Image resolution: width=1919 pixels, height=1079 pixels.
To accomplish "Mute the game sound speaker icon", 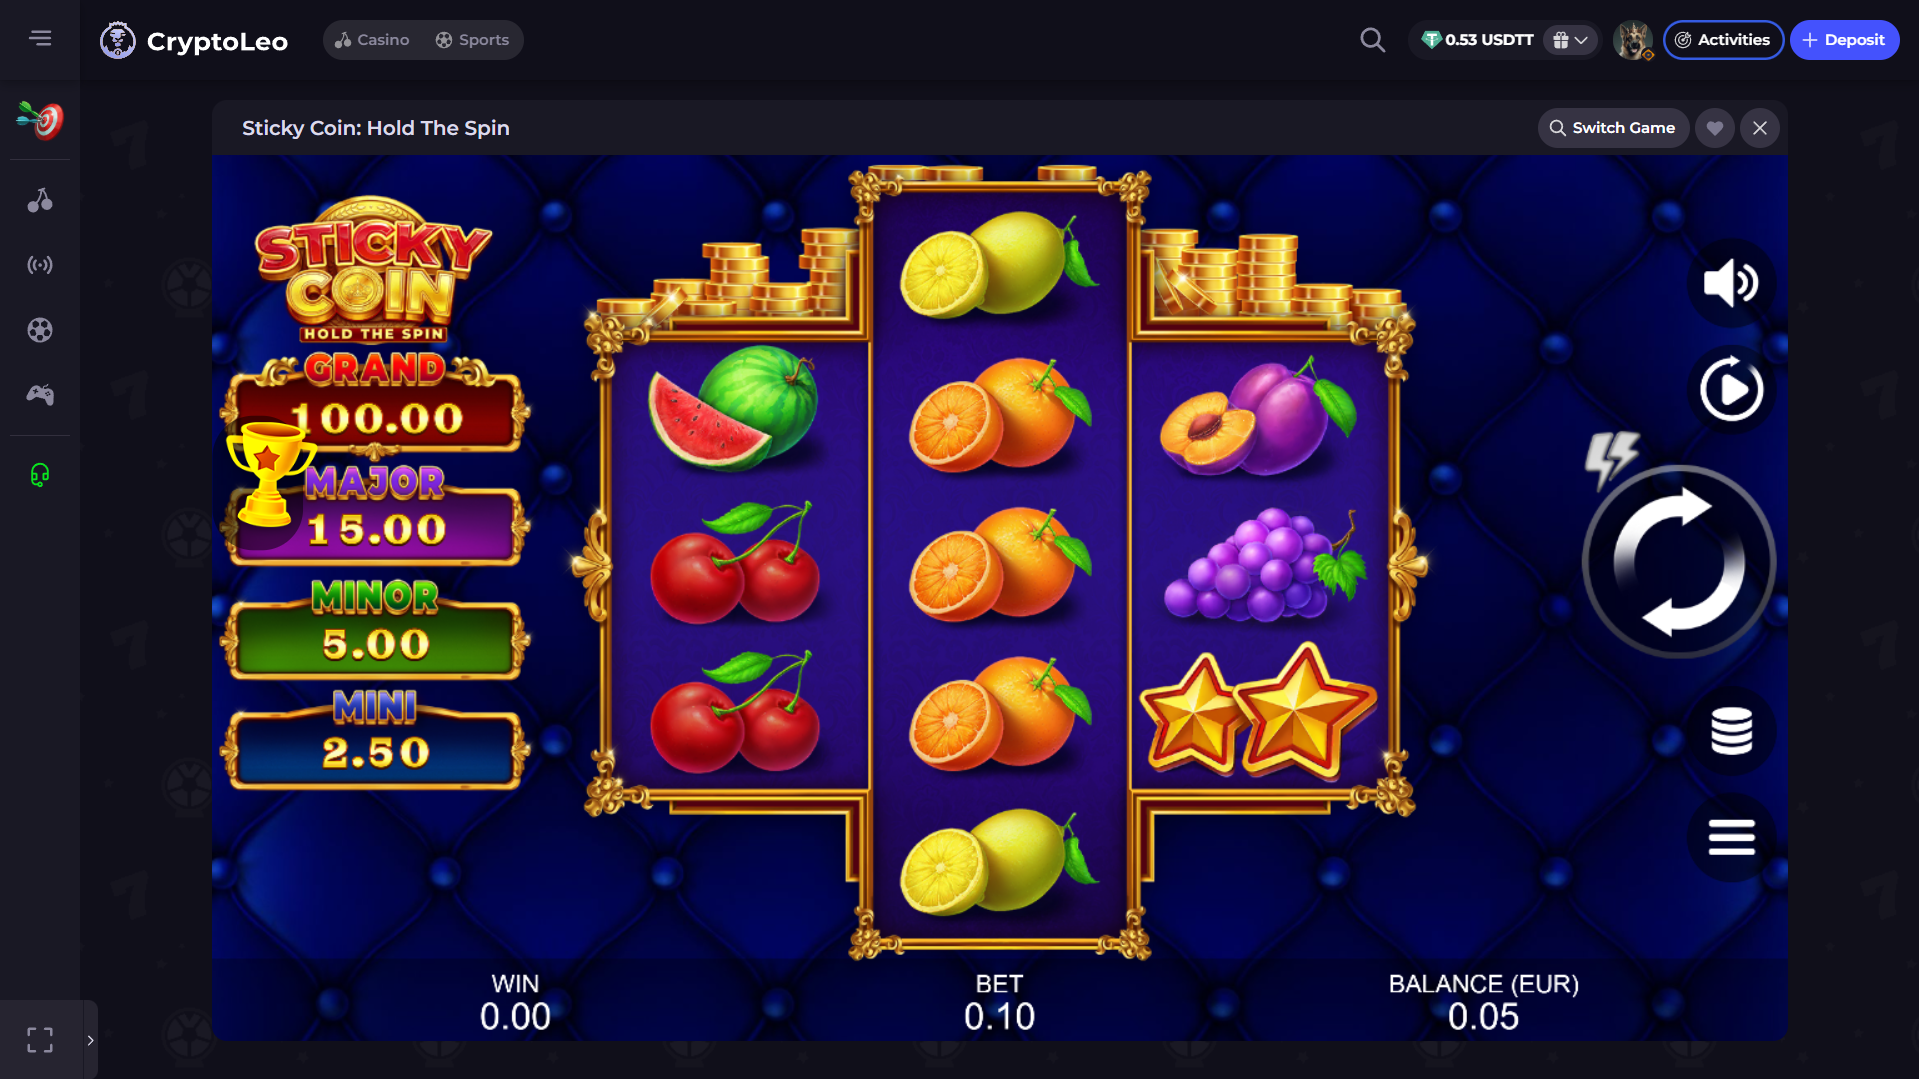I will point(1731,283).
